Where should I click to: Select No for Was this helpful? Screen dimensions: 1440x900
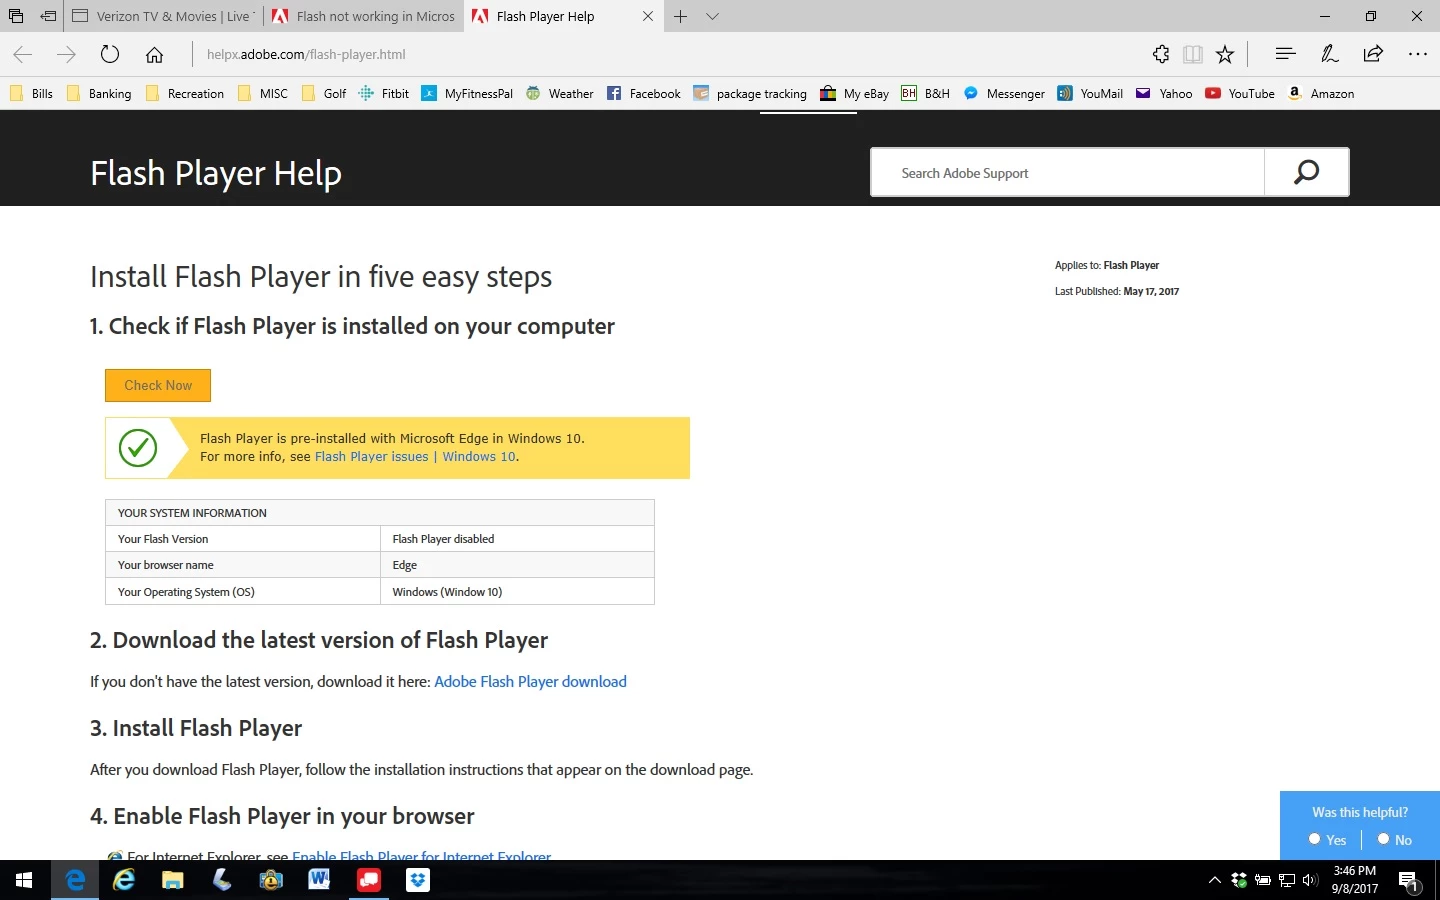point(1384,839)
